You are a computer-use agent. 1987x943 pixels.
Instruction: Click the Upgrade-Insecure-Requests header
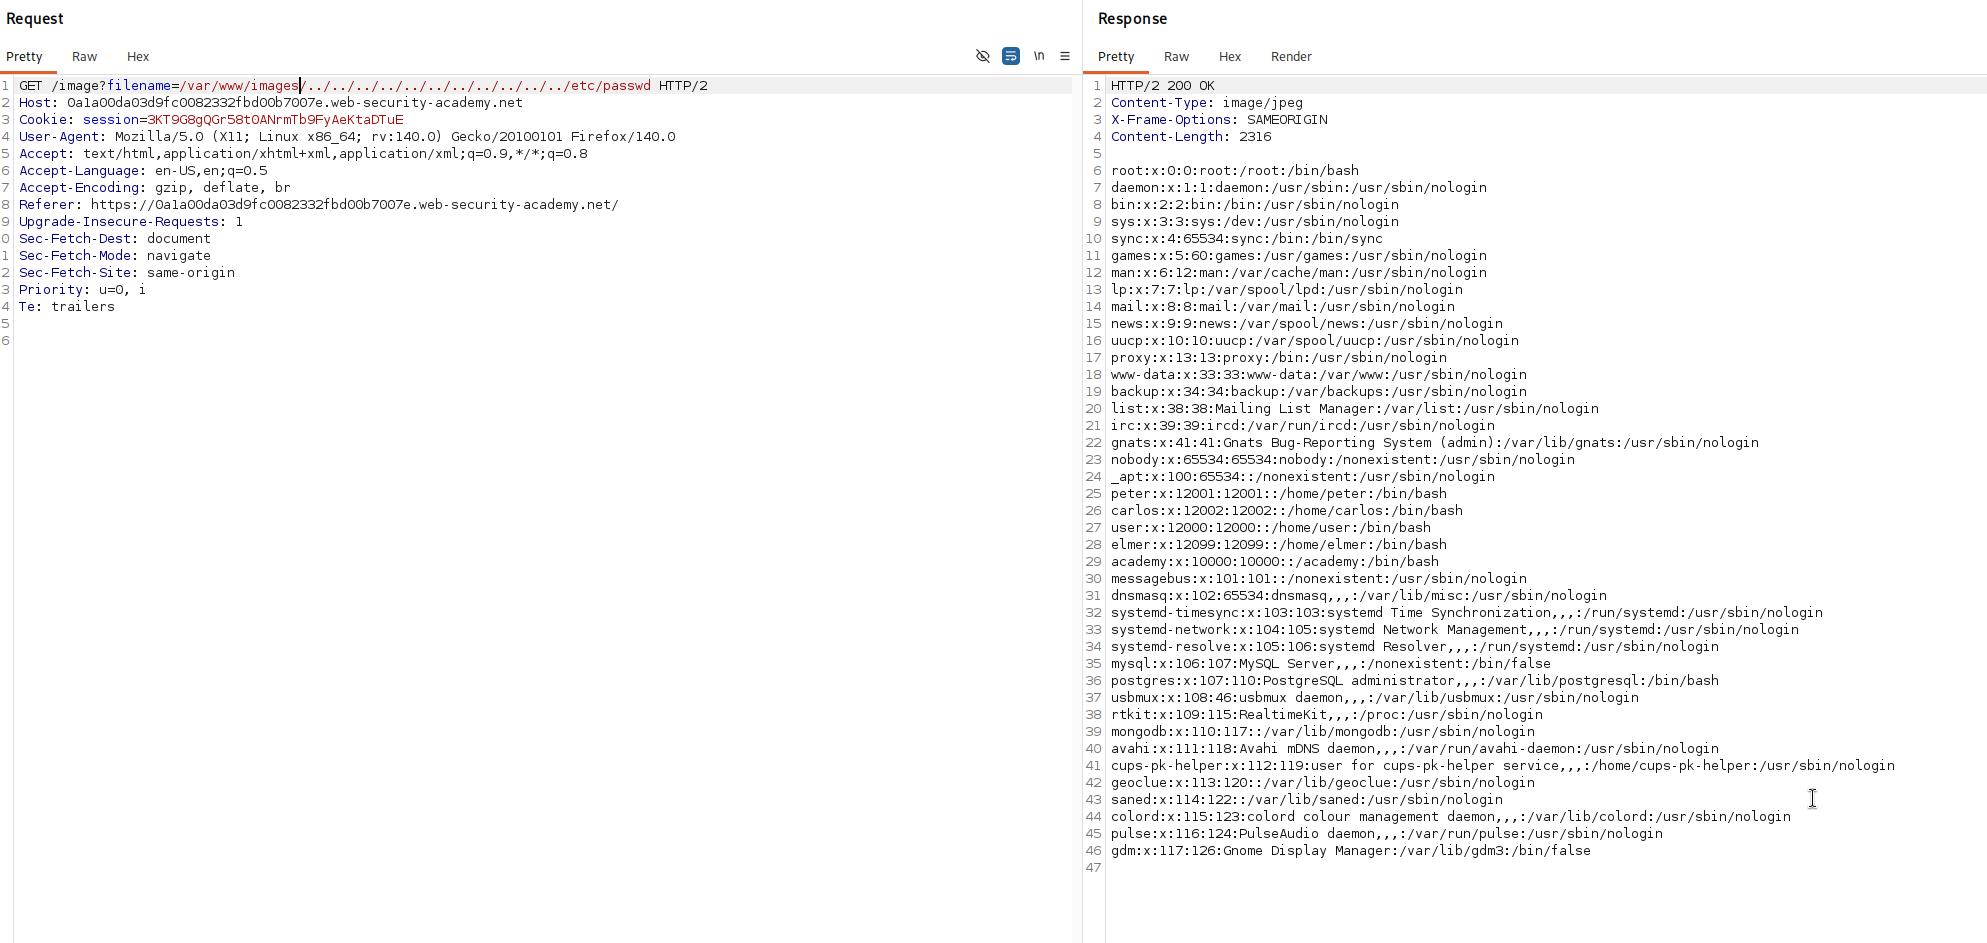[x=130, y=222]
